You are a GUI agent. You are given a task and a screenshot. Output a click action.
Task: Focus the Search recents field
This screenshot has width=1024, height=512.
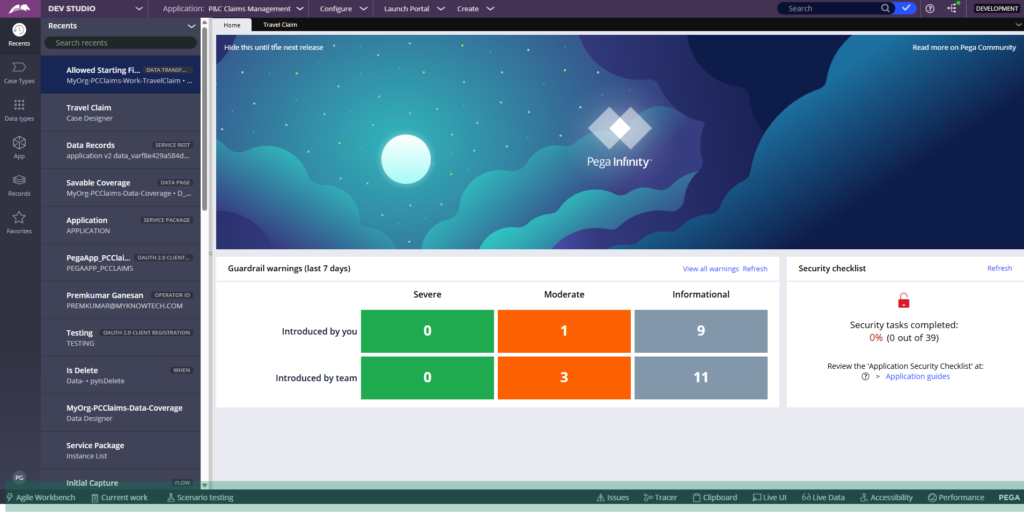[x=120, y=42]
